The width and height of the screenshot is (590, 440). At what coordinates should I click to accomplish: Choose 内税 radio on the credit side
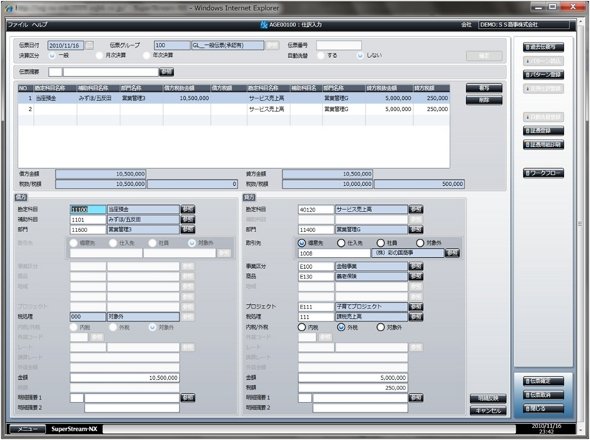(301, 327)
